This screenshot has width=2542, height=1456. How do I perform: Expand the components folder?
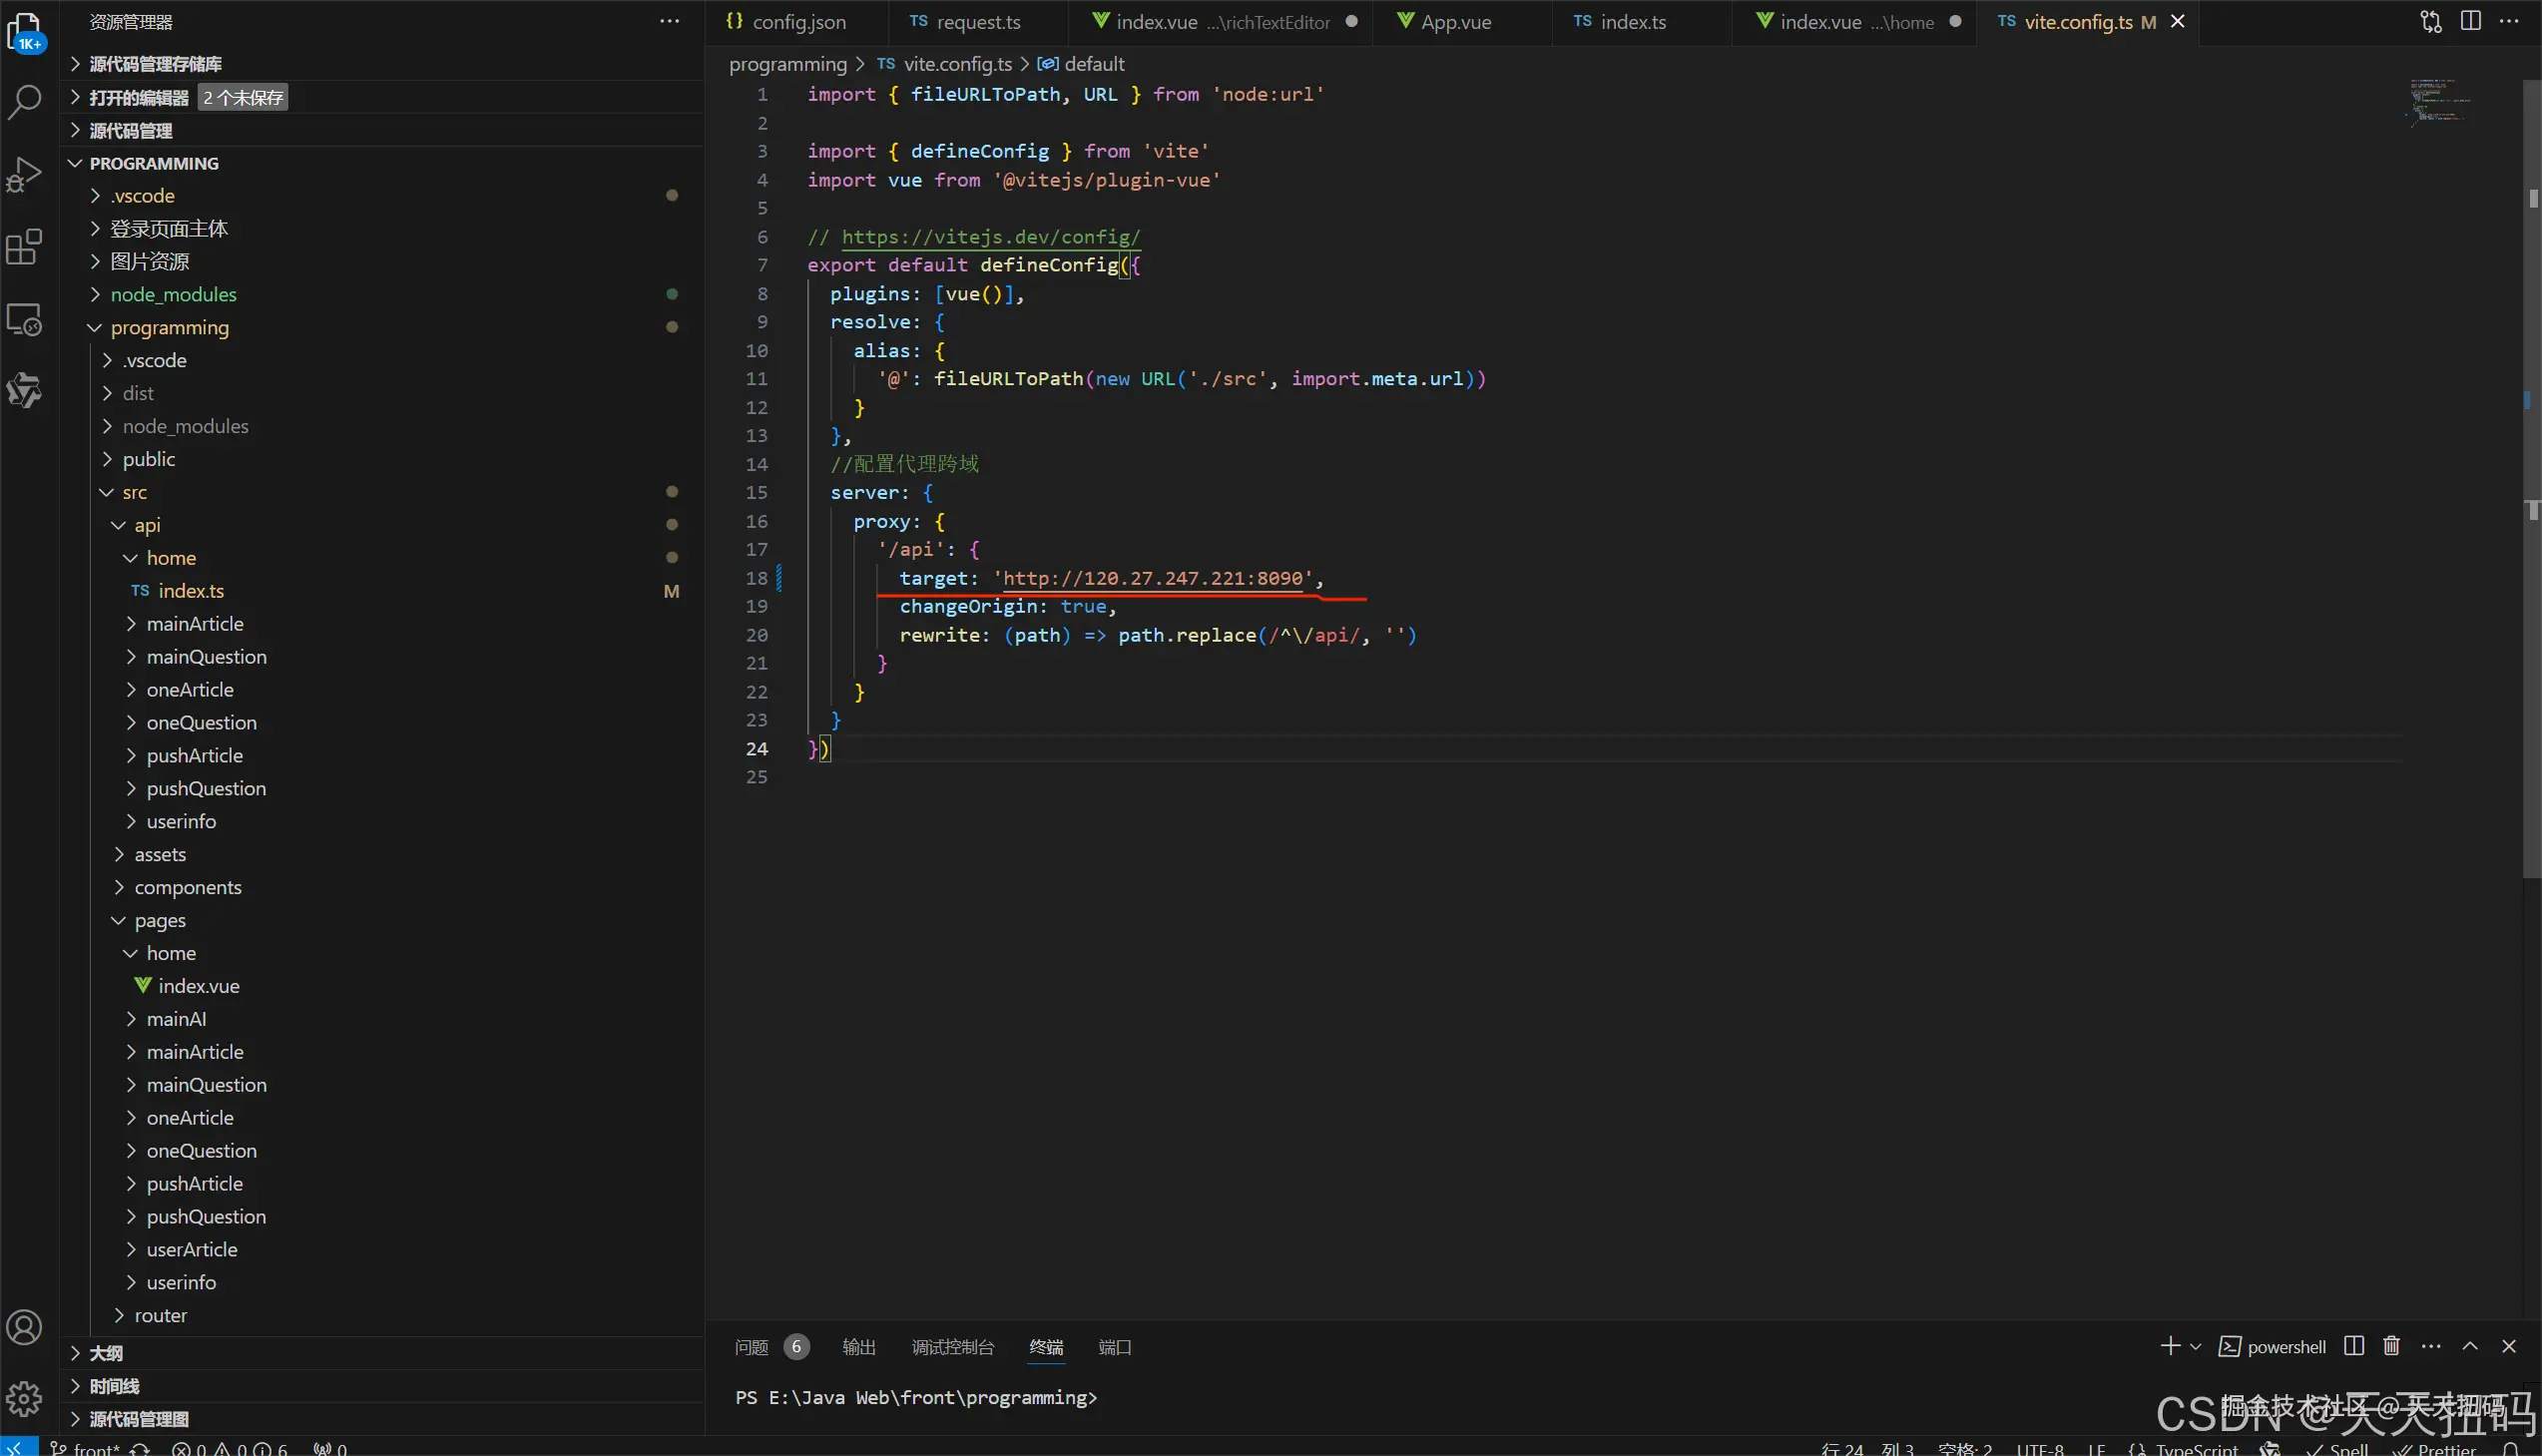point(187,887)
